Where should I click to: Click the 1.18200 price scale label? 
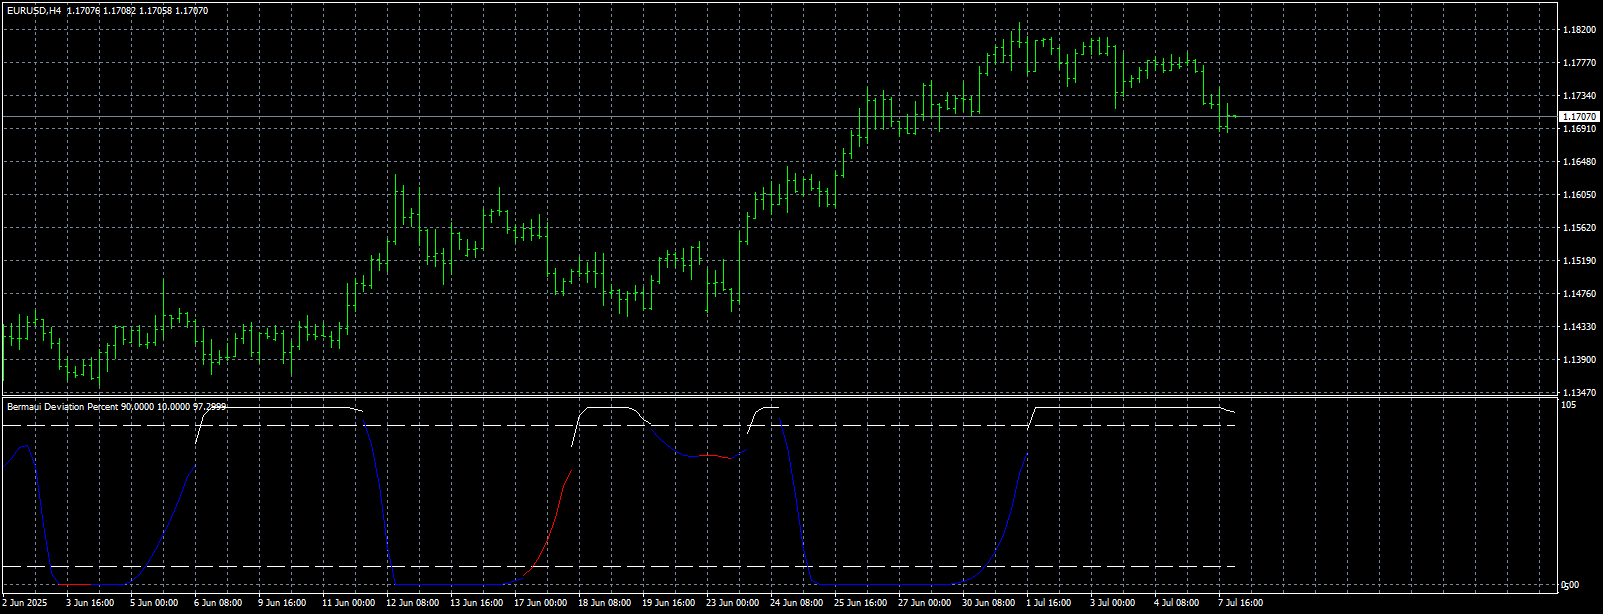(1579, 30)
